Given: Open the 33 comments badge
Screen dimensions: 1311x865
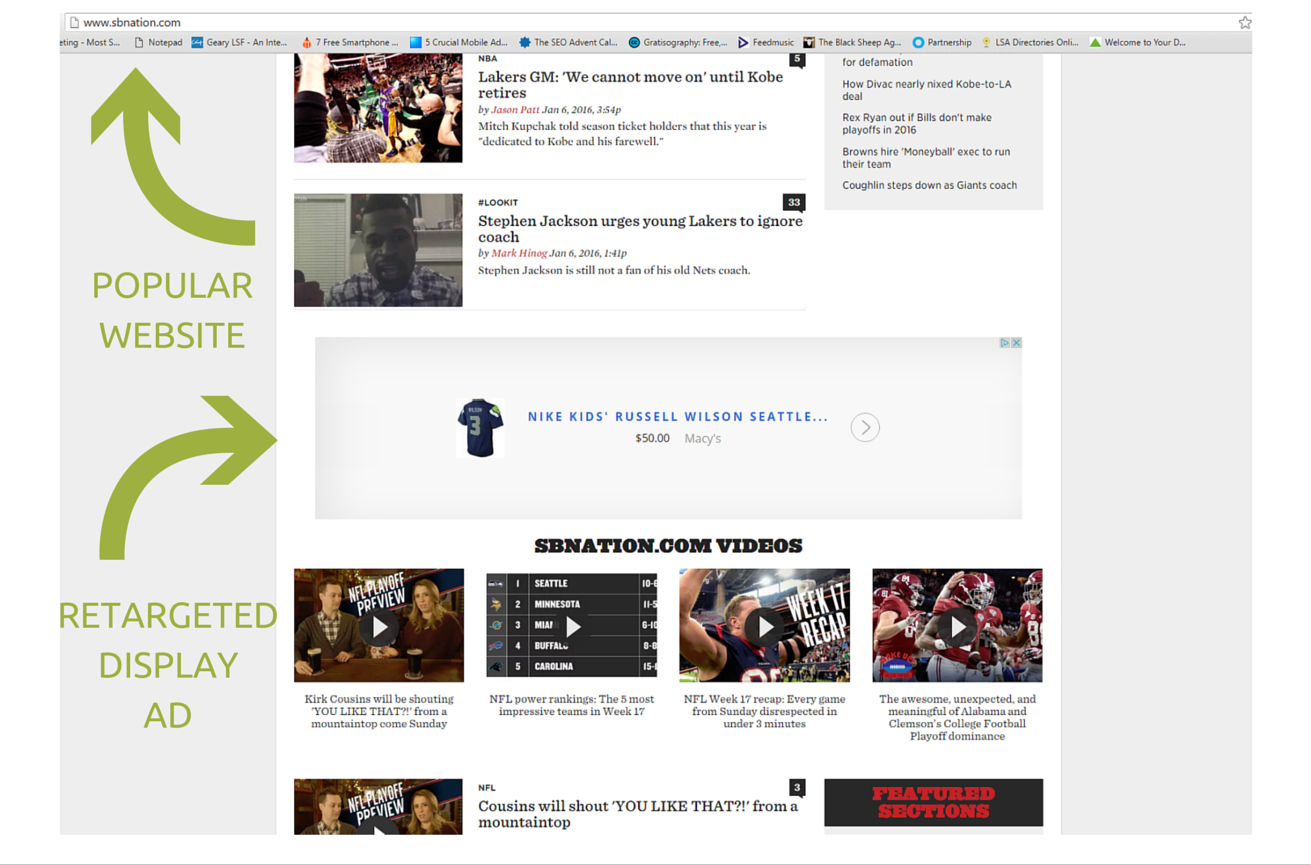Looking at the screenshot, I should pyautogui.click(x=794, y=202).
